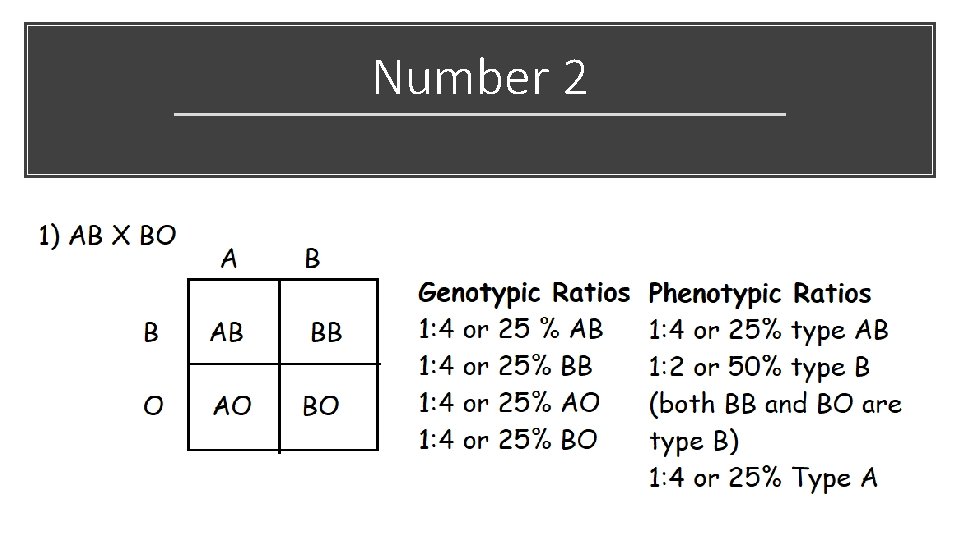Click row label B left of the square
This screenshot has height=540, width=960.
click(151, 332)
